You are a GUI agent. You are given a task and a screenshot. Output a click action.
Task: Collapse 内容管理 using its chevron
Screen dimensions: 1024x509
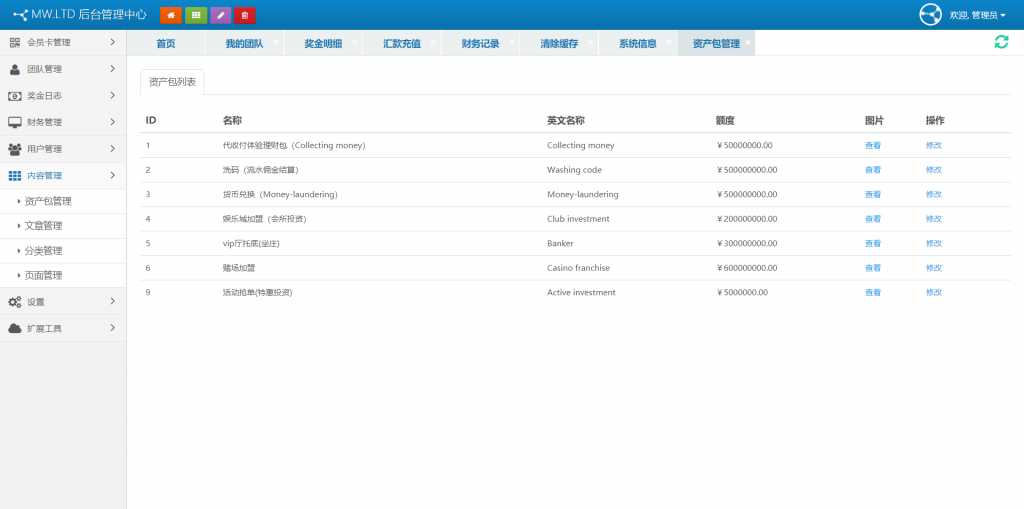pyautogui.click(x=112, y=175)
